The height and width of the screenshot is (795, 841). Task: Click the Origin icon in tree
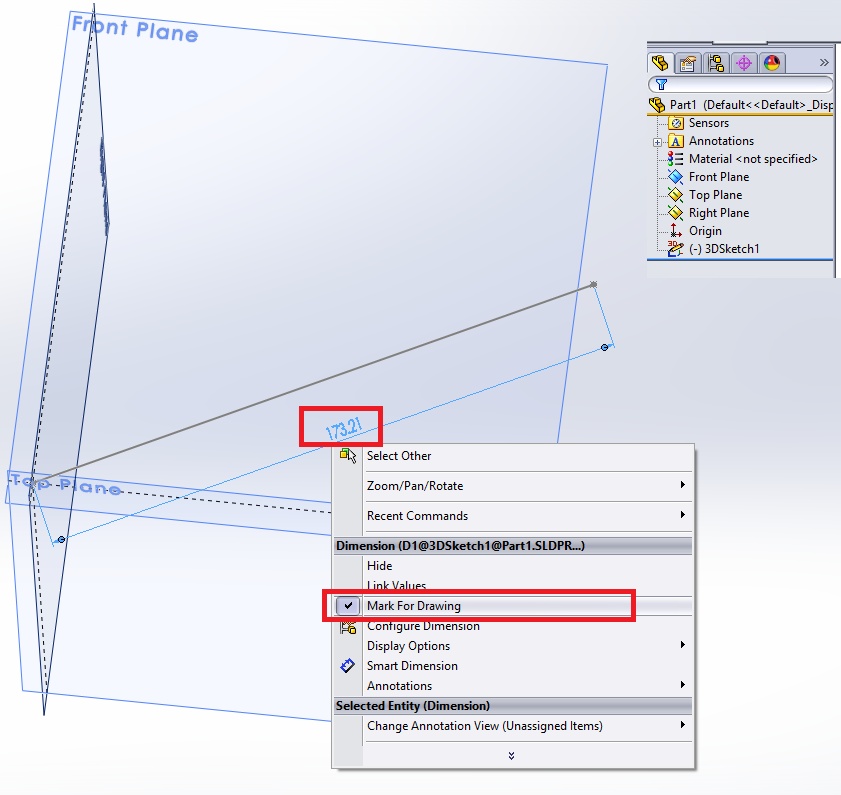[676, 231]
